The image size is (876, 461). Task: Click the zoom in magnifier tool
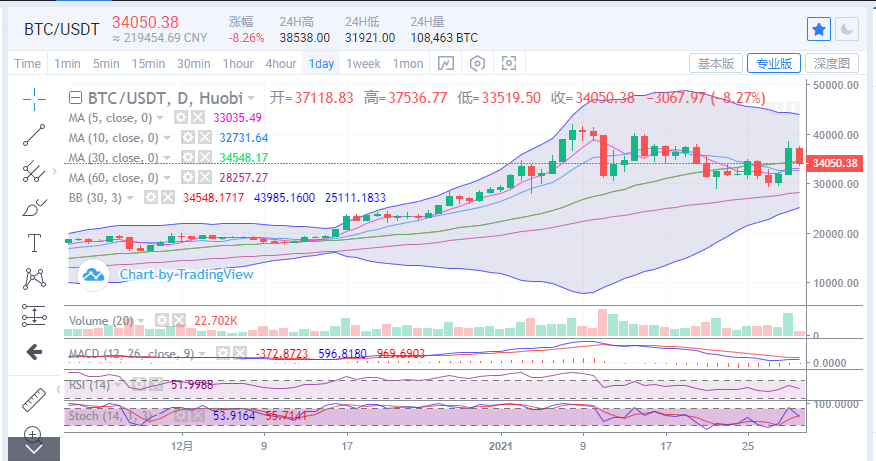pyautogui.click(x=32, y=434)
